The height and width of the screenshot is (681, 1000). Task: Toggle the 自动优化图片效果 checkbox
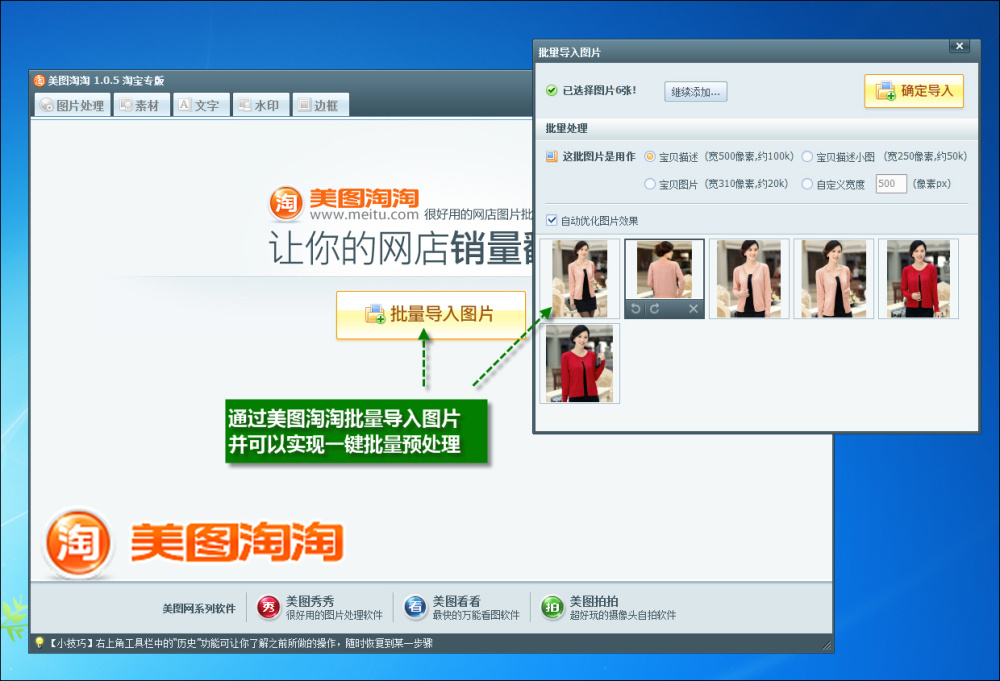point(552,220)
